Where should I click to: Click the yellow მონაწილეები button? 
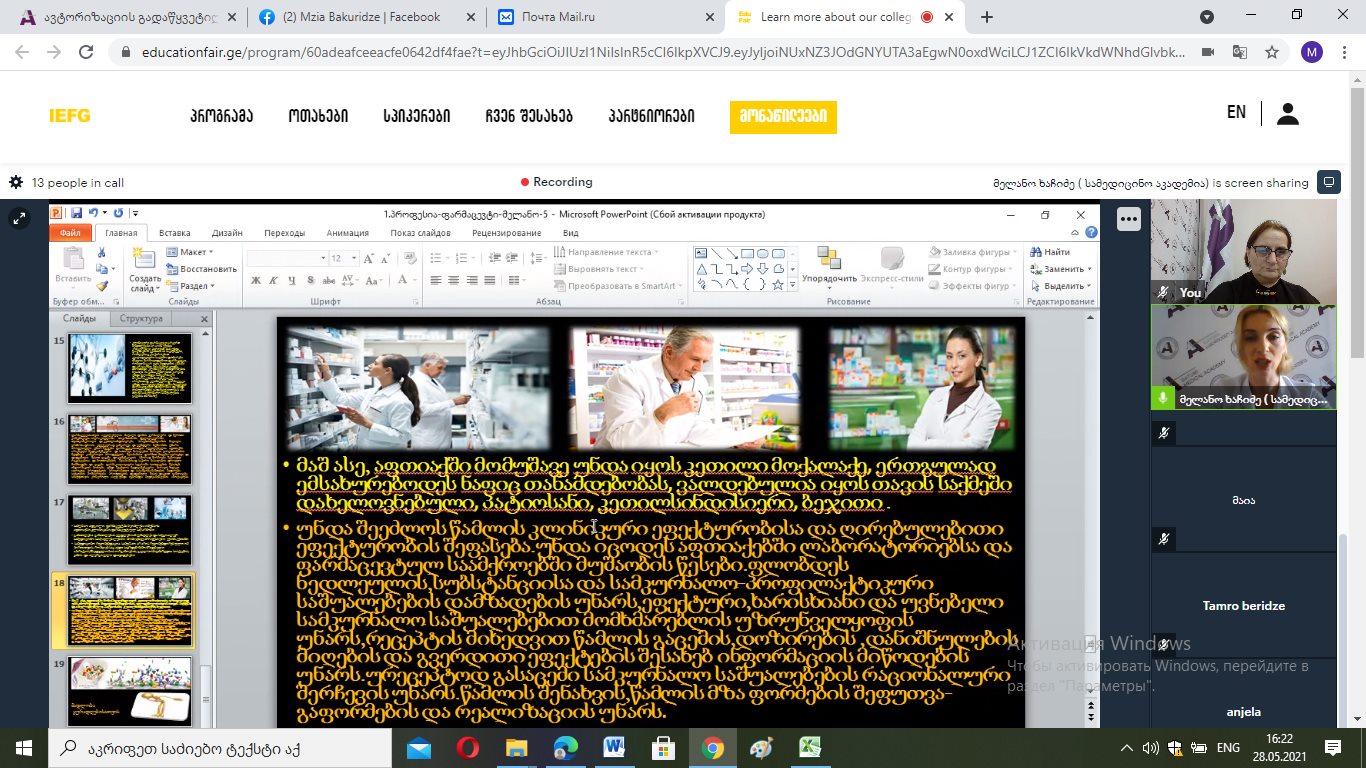(x=783, y=116)
